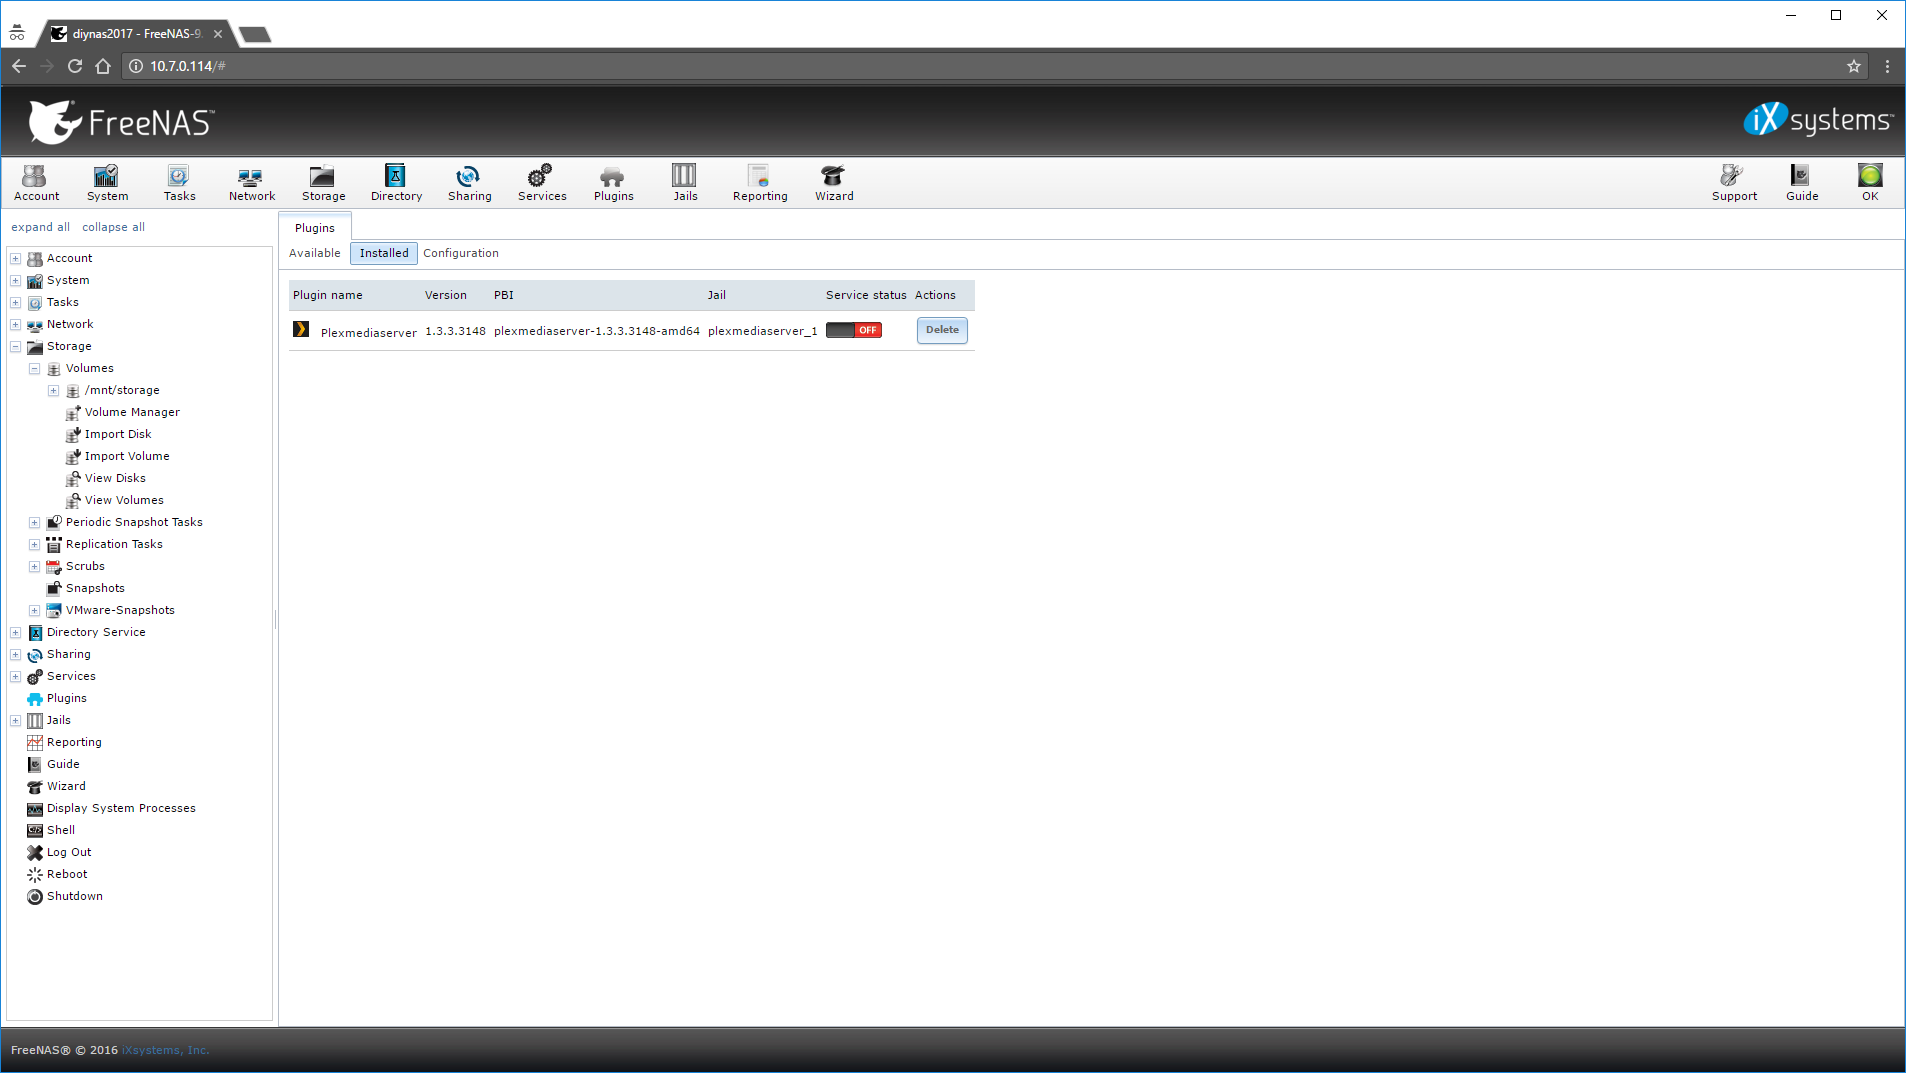Collapse the Volumes tree node

coord(35,368)
